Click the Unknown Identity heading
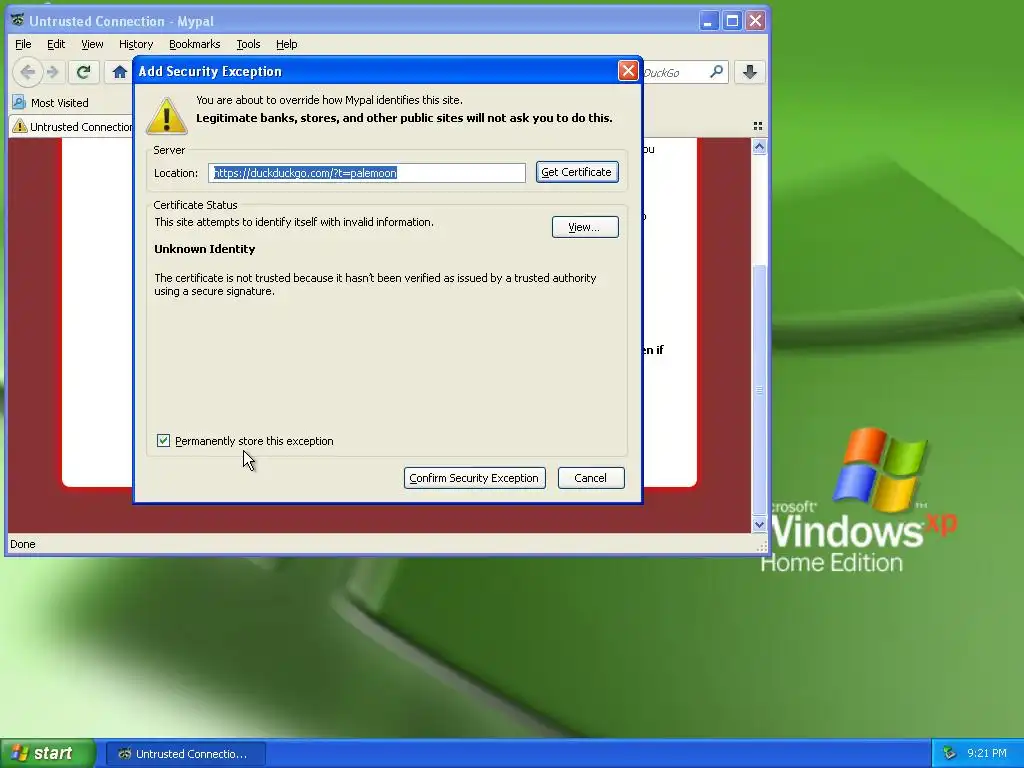The width and height of the screenshot is (1024, 768). [204, 249]
